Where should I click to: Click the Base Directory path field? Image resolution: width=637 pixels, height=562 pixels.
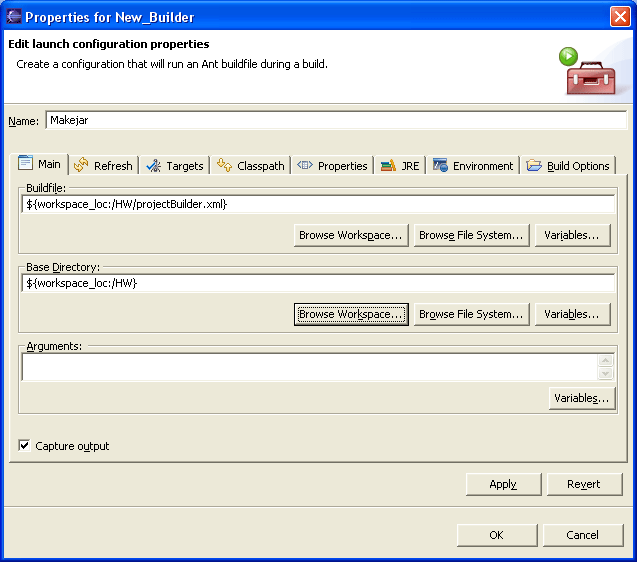tap(318, 283)
